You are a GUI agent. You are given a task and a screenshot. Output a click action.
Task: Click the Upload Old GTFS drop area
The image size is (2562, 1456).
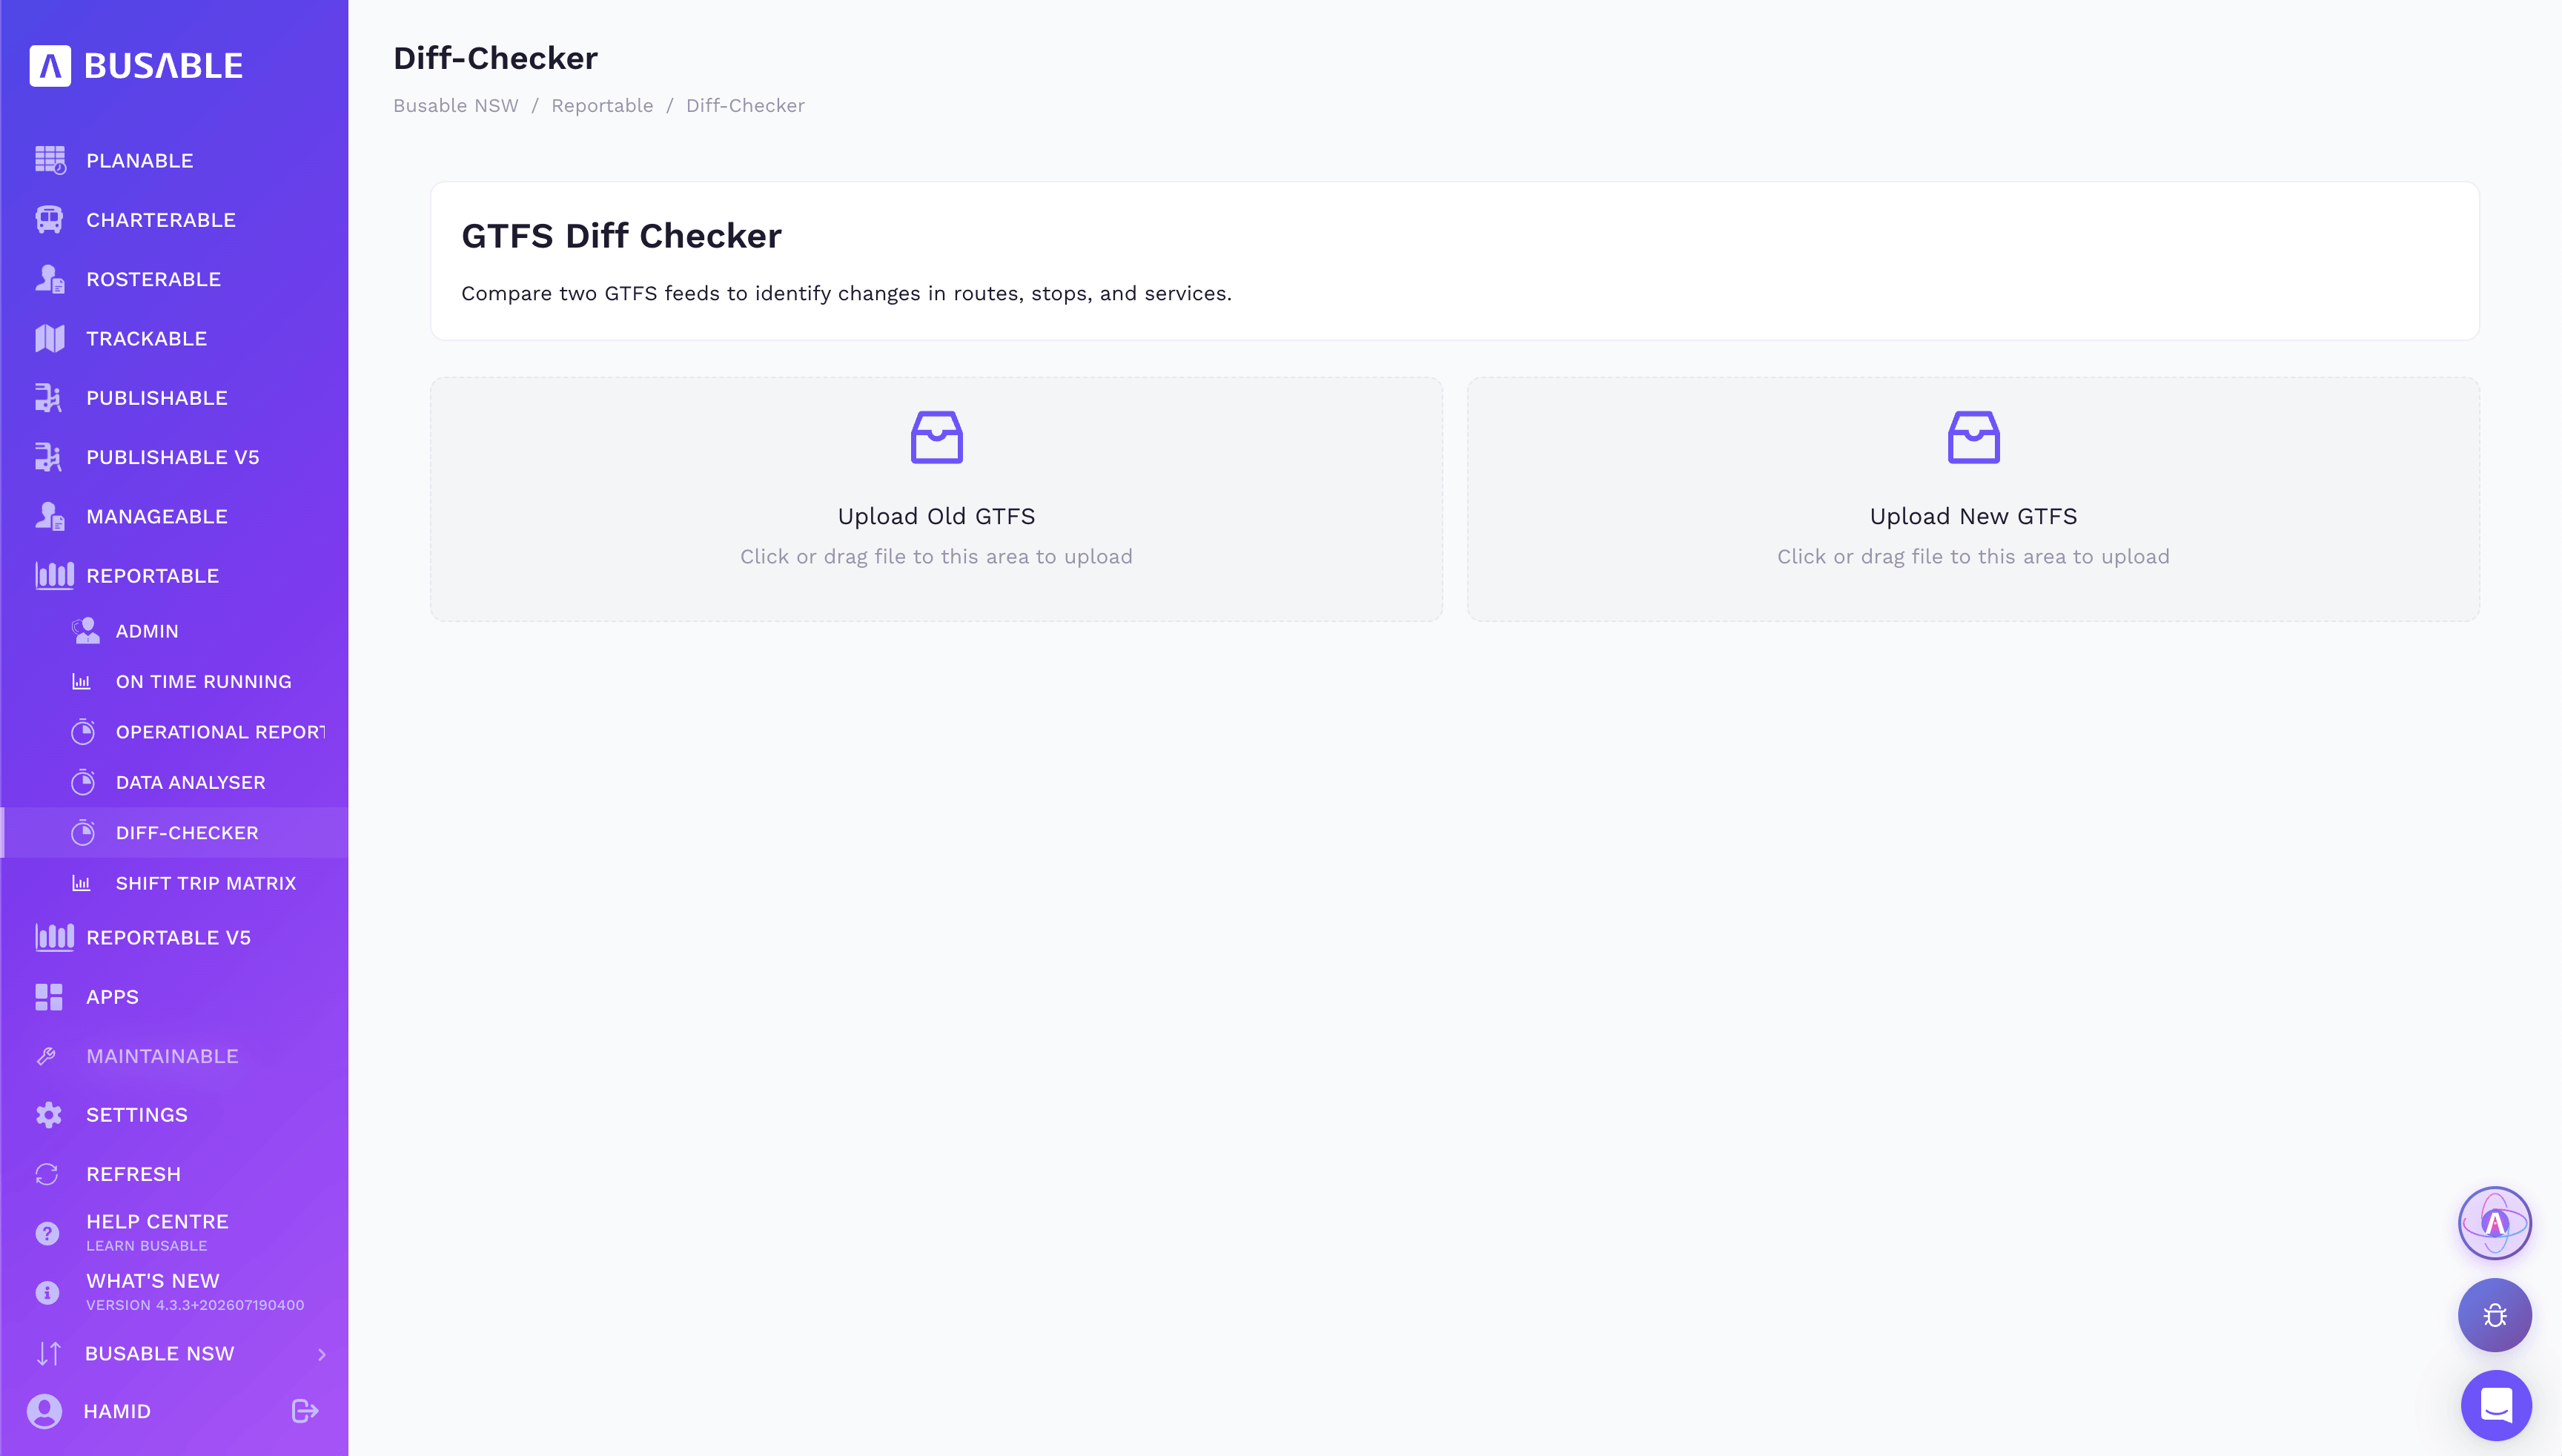coord(936,499)
